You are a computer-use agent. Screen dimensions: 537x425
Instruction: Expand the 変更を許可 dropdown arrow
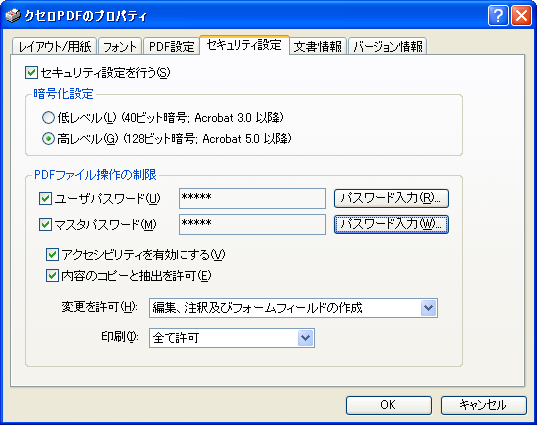pos(428,308)
